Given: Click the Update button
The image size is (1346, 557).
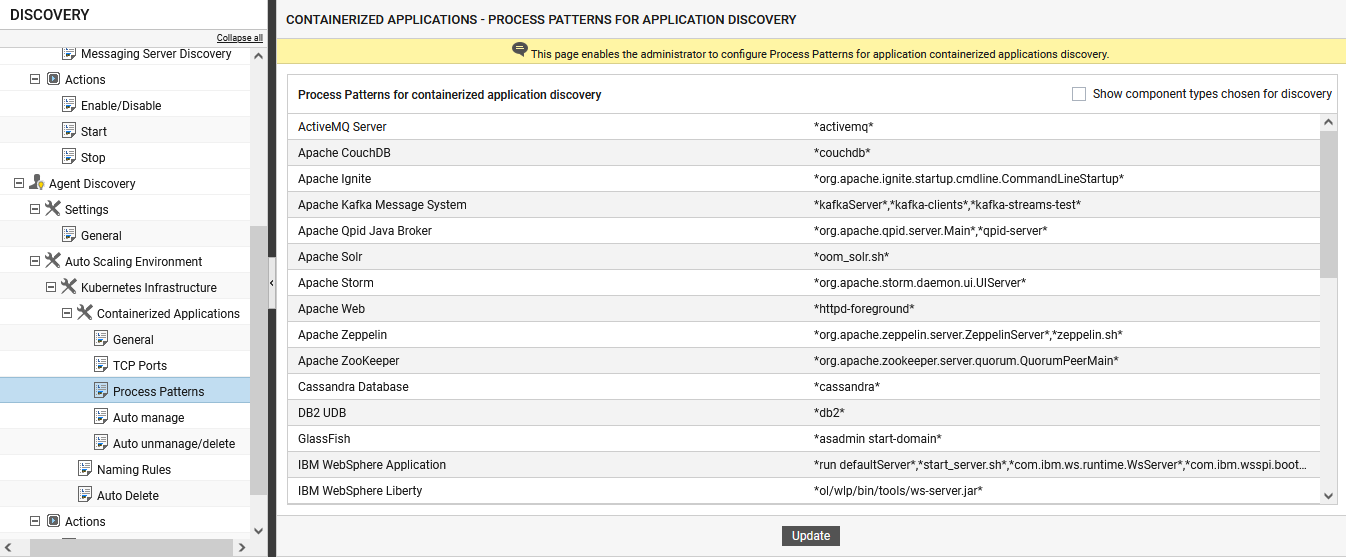Looking at the screenshot, I should click(811, 536).
